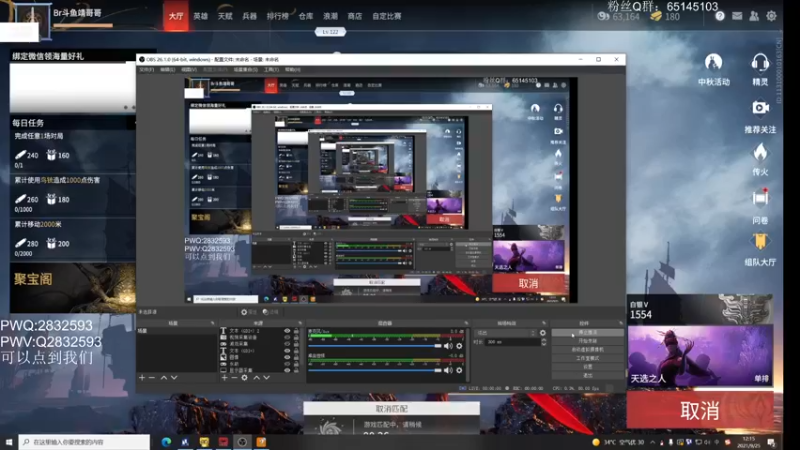Open the OBS 编辑(E) menu
Viewport: 800px width, 450px height.
click(167, 69)
